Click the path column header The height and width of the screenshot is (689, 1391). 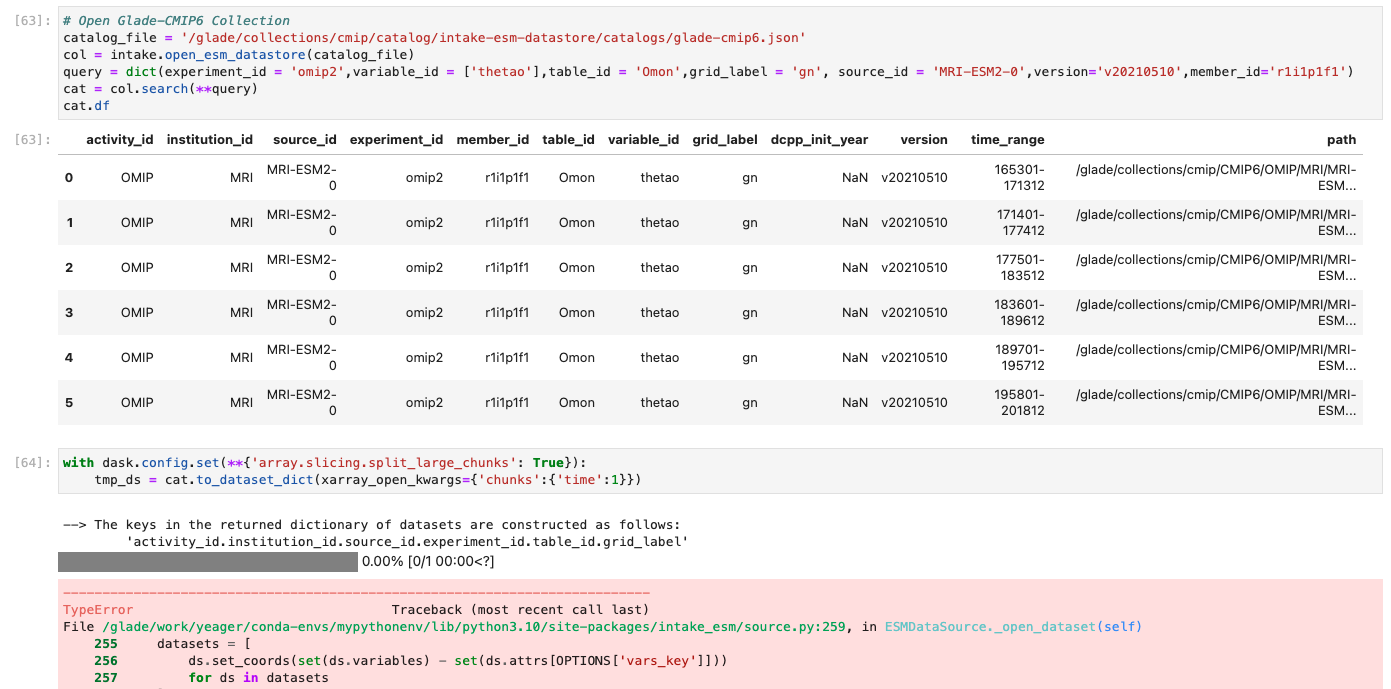(x=1342, y=140)
